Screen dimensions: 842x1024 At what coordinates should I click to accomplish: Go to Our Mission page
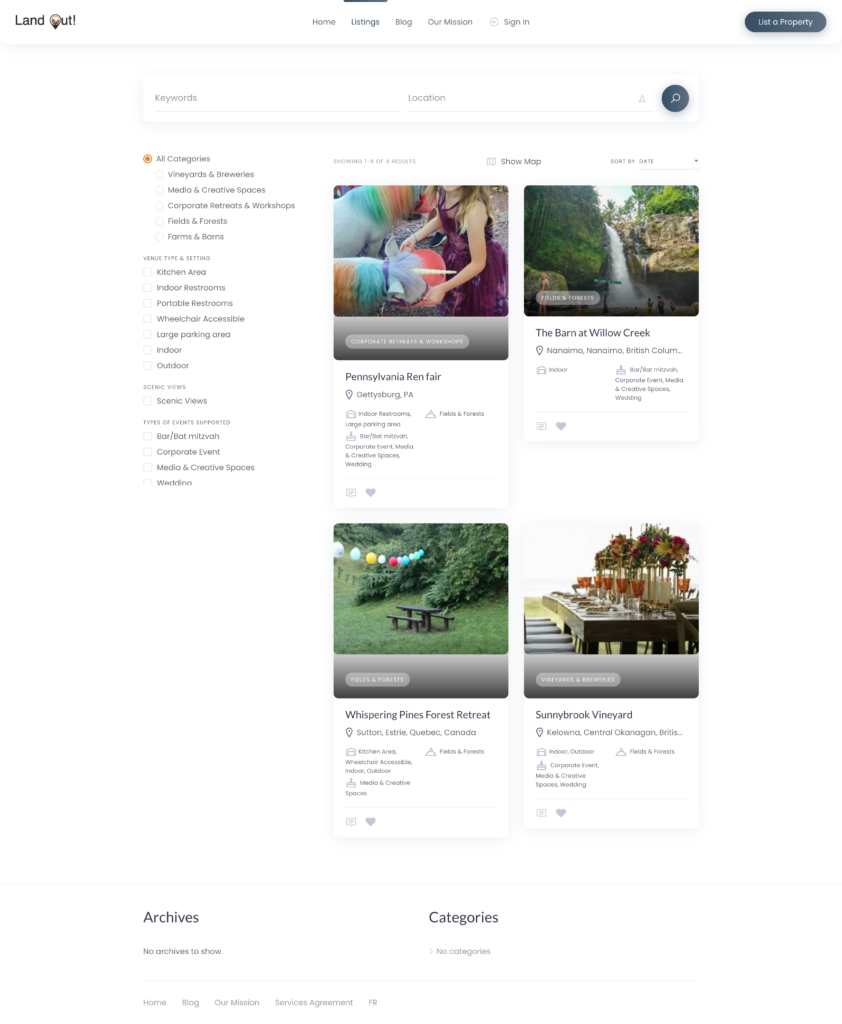[449, 22]
